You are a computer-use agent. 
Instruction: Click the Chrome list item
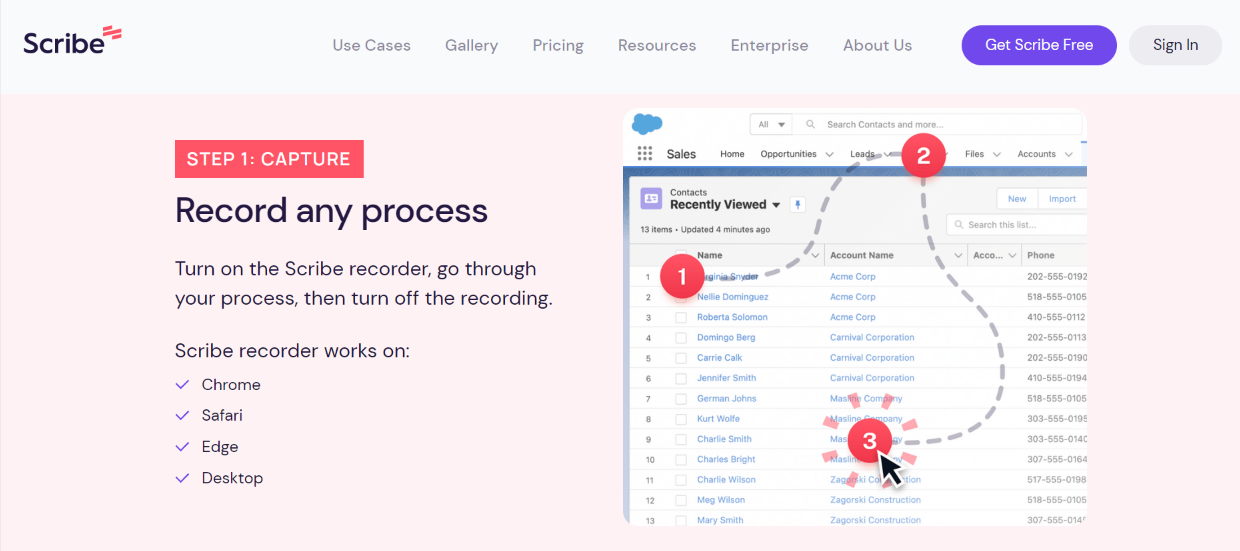[x=231, y=385]
